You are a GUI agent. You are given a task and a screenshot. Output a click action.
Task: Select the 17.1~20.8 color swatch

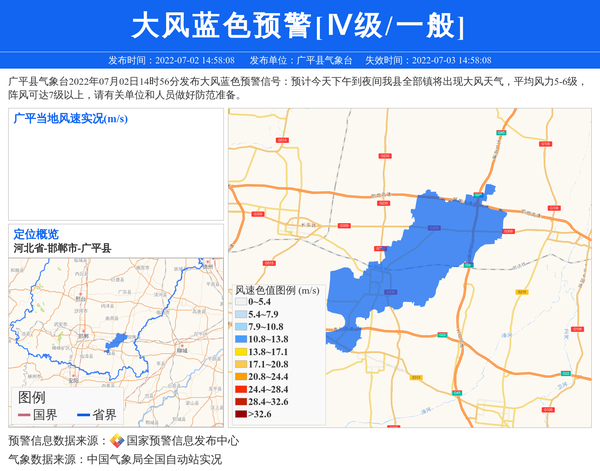241,364
